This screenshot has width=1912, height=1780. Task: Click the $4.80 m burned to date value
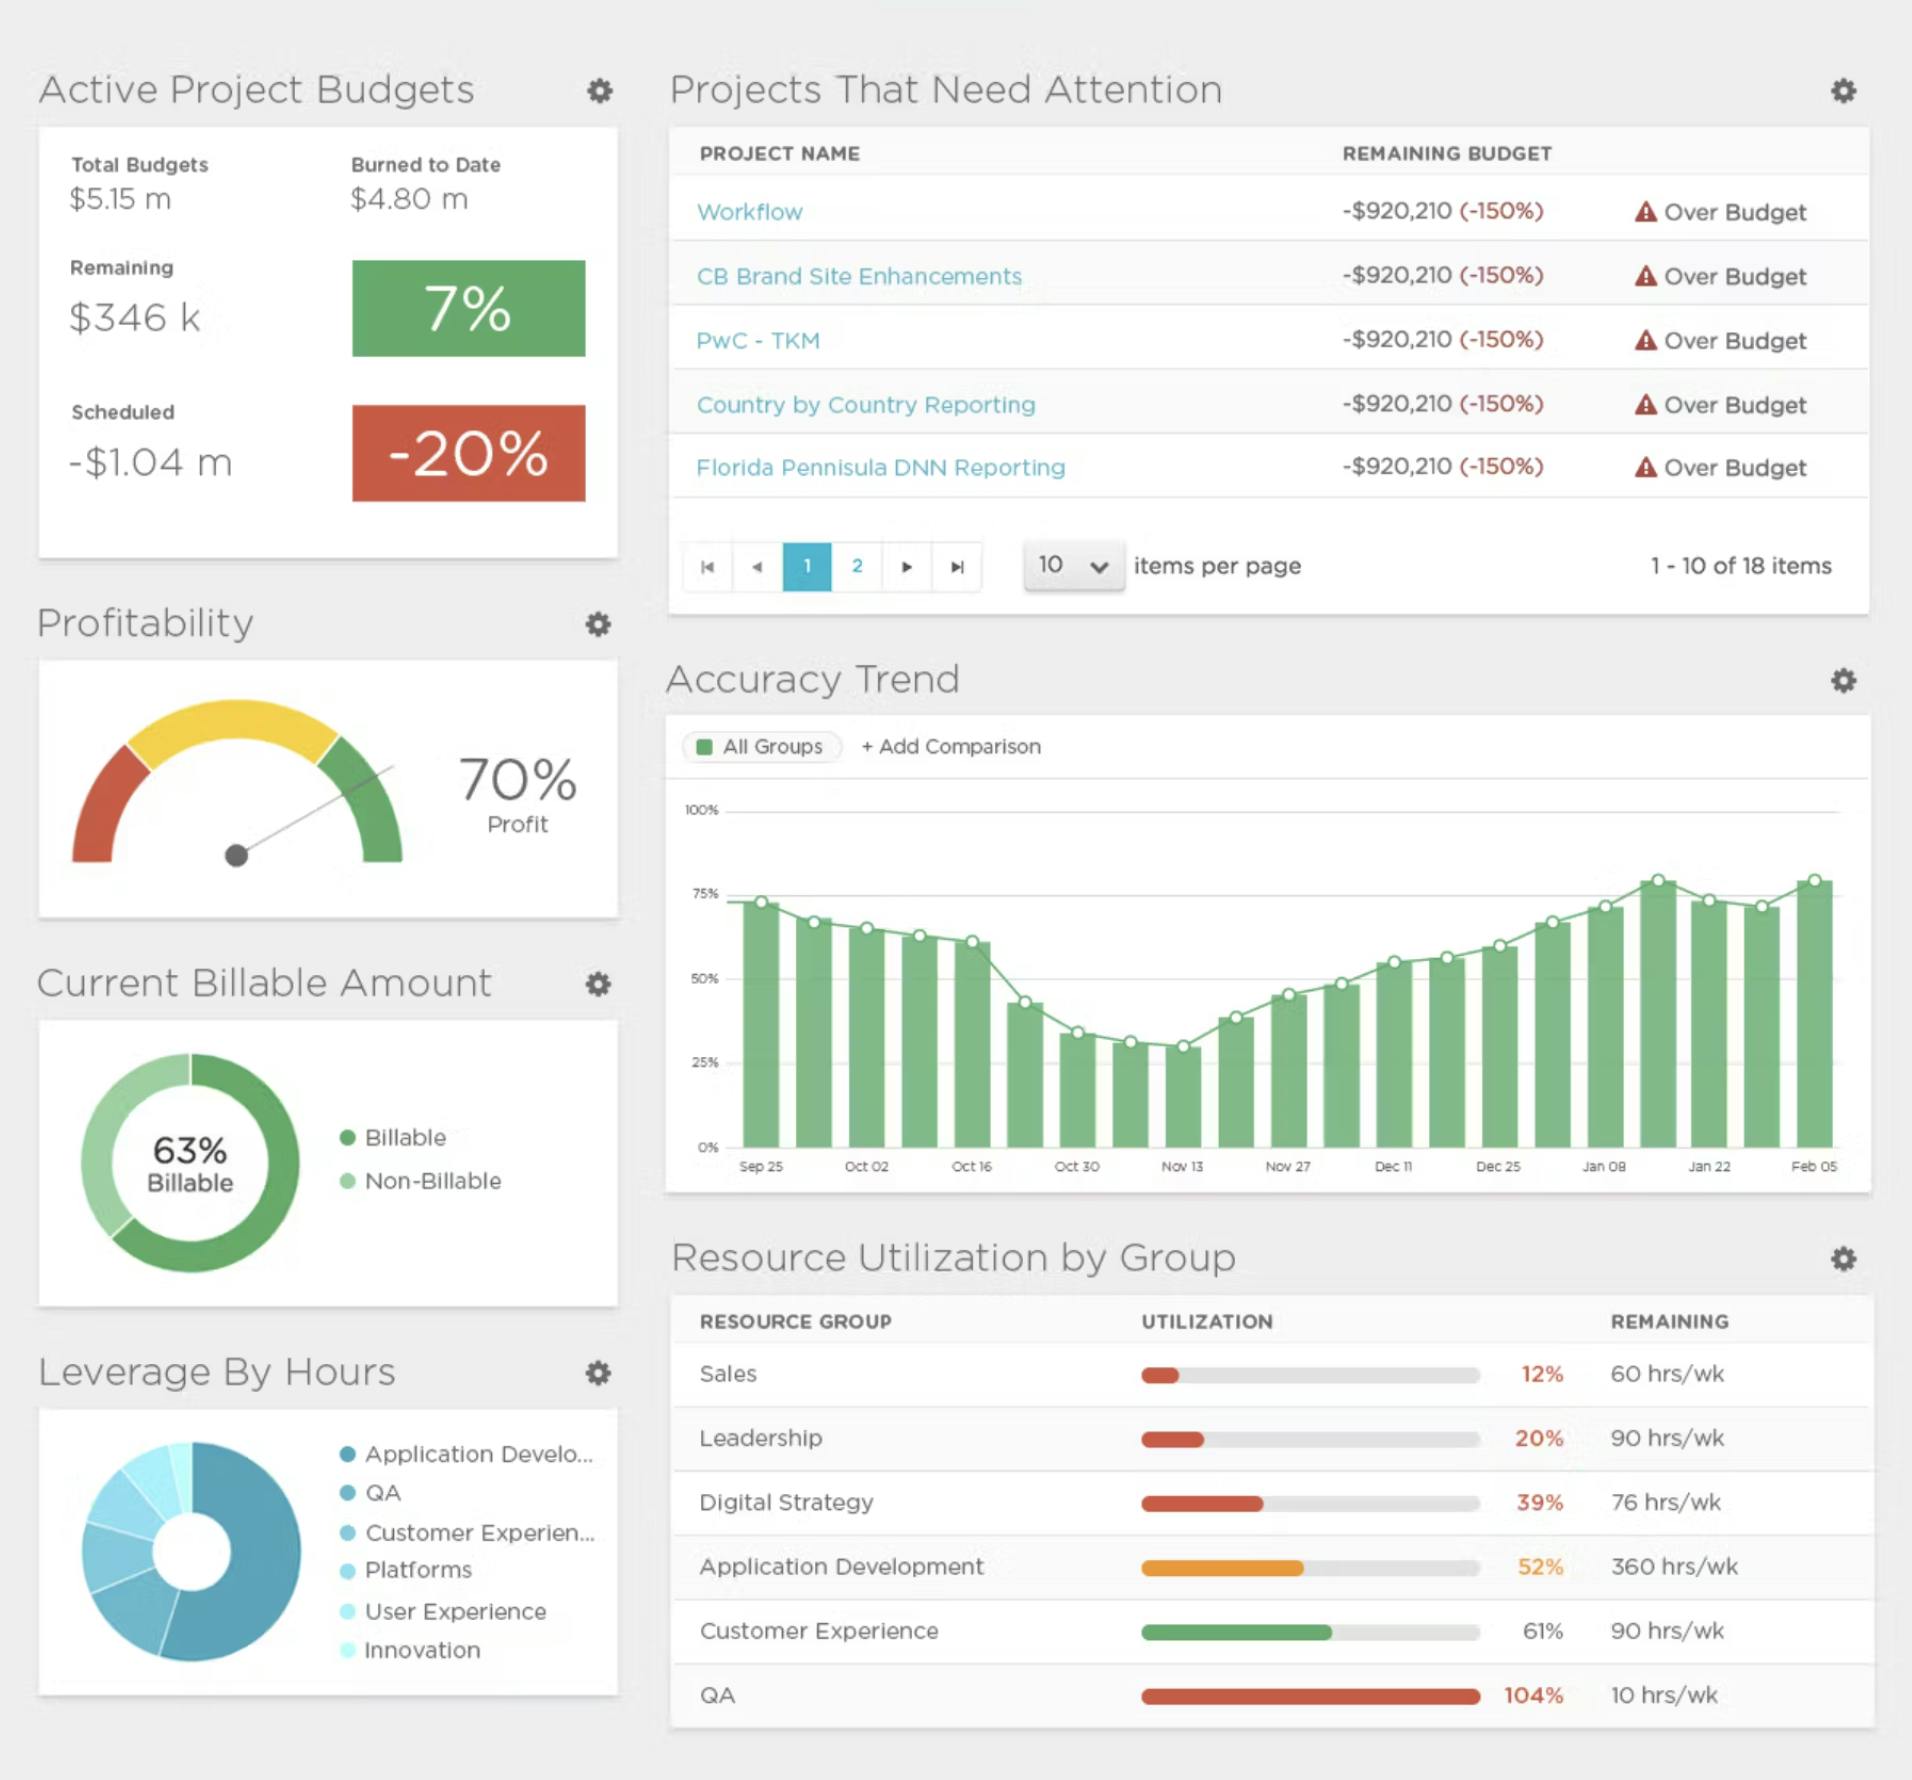(409, 199)
